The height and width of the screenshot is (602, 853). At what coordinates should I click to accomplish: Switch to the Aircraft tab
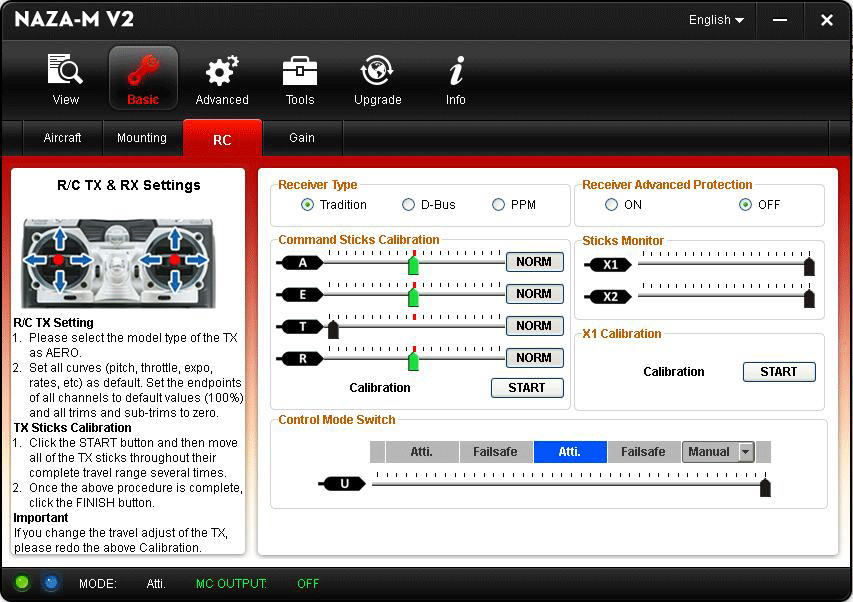point(62,138)
